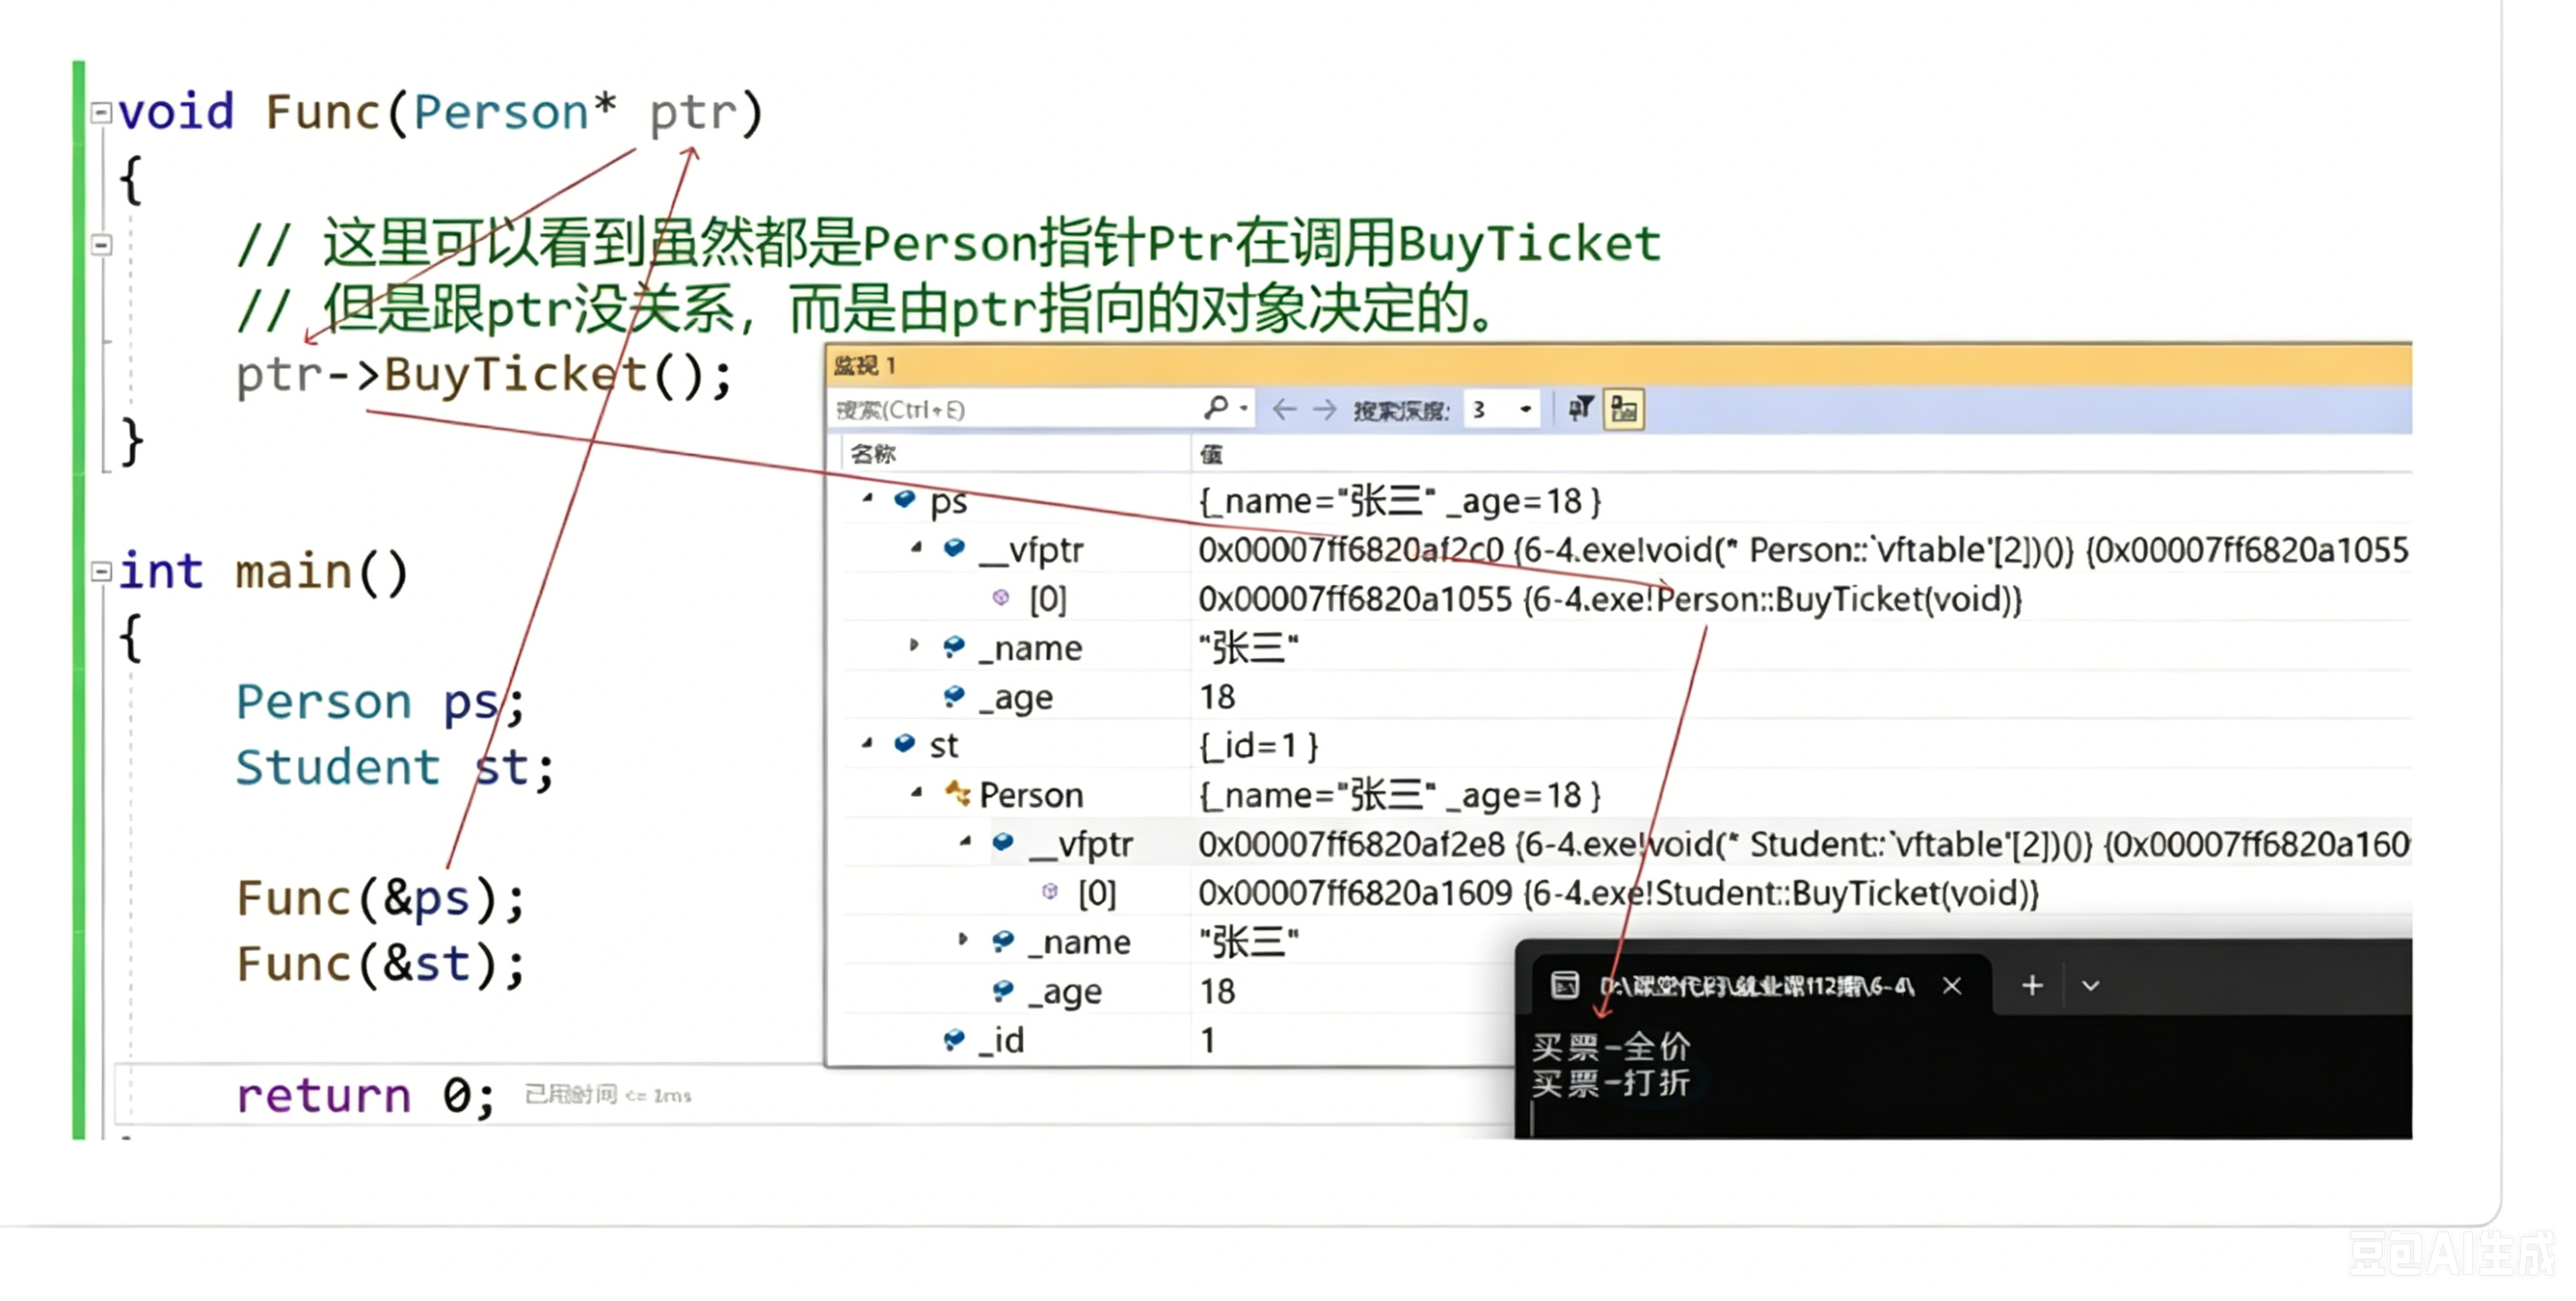Click the terminal tab icon
Screen dimensions: 2576x1301
point(1564,985)
